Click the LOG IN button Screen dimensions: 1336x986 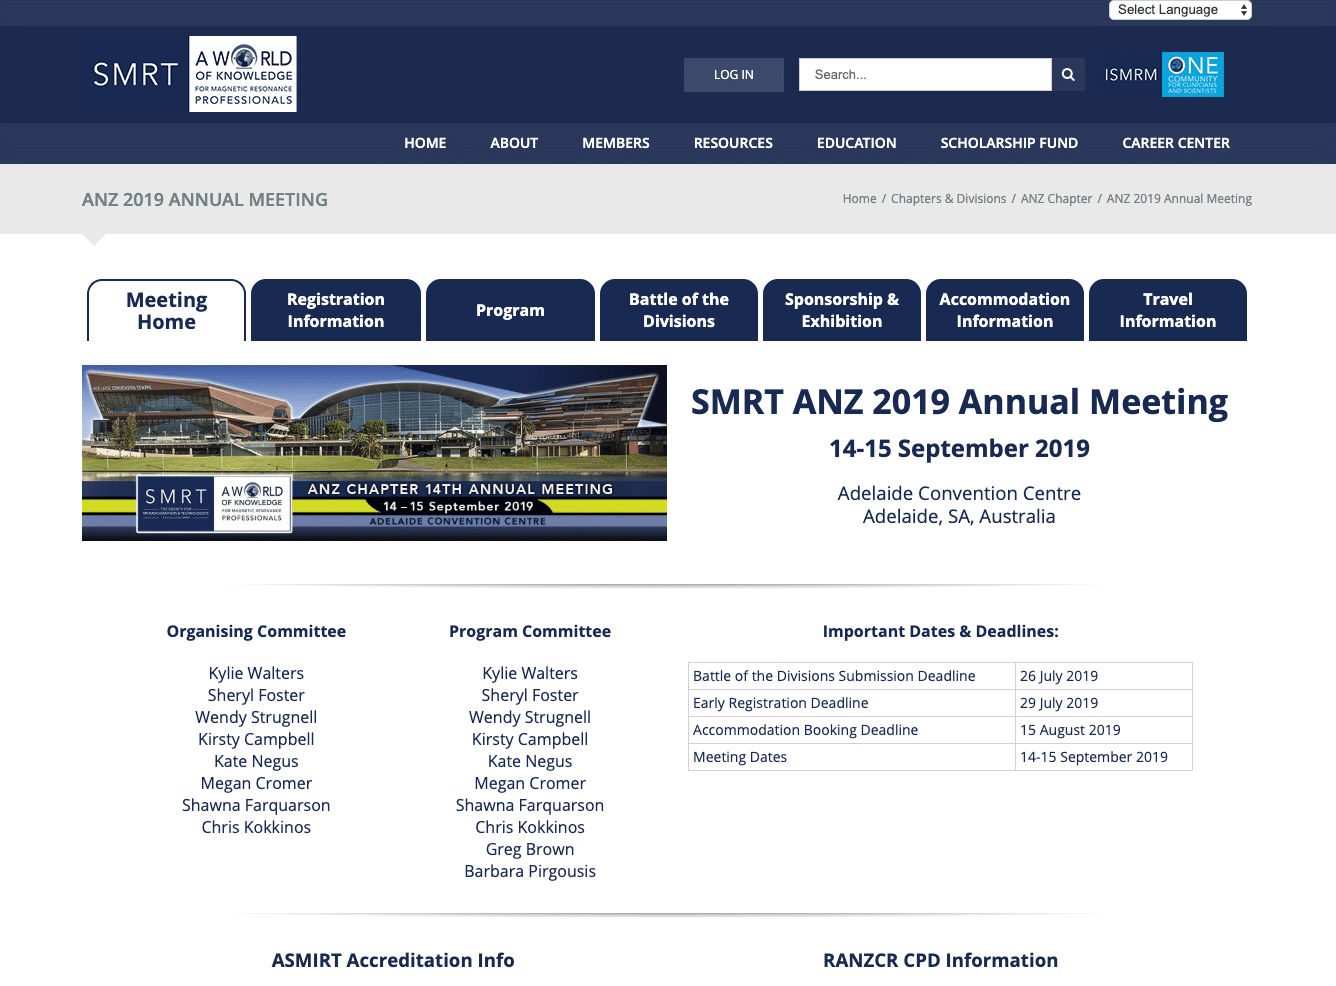point(733,74)
